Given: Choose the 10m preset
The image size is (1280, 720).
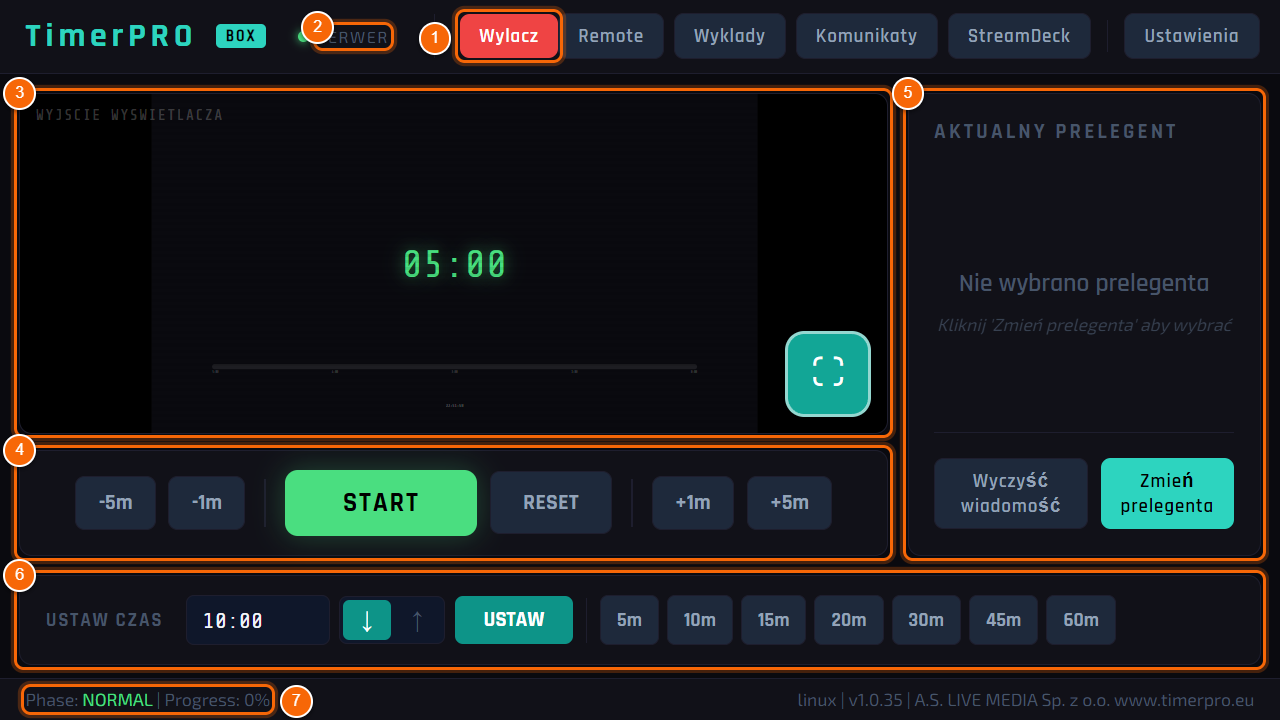Looking at the screenshot, I should pos(700,620).
